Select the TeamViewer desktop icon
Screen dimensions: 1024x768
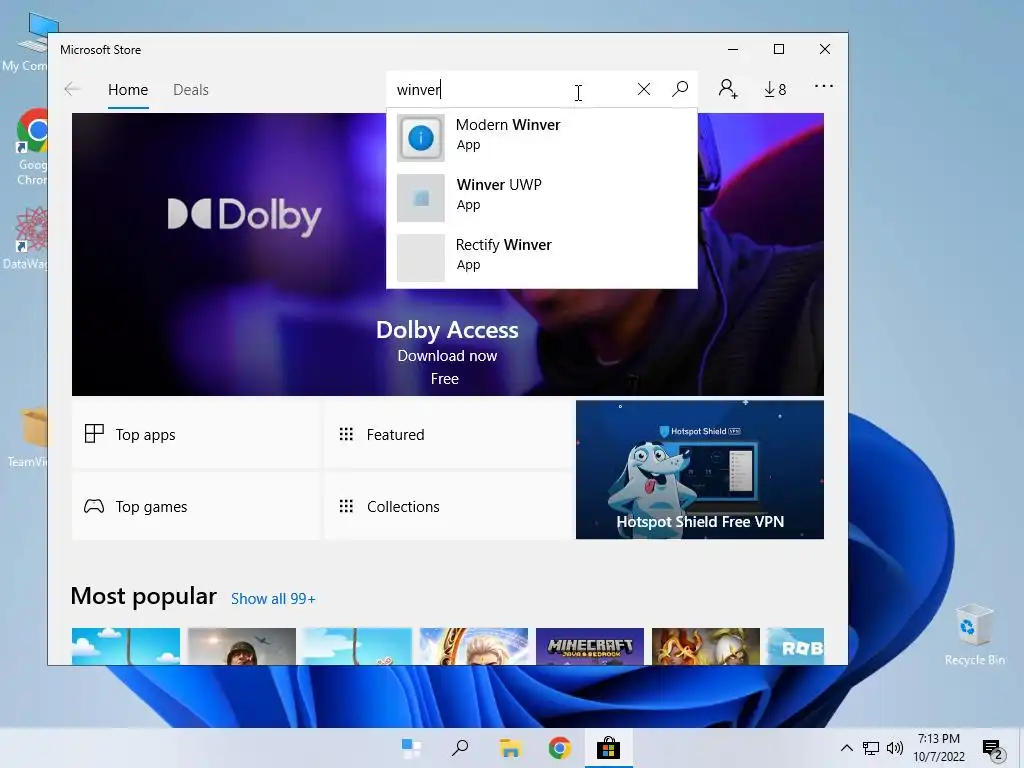(27, 436)
